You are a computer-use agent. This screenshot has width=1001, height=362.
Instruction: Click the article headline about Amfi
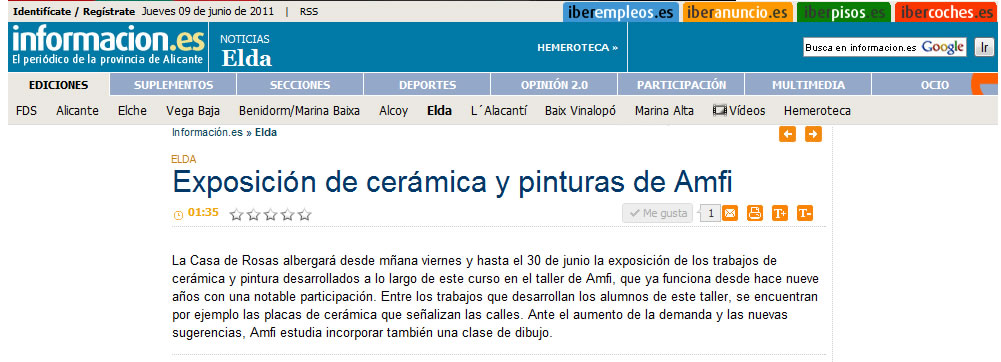453,183
